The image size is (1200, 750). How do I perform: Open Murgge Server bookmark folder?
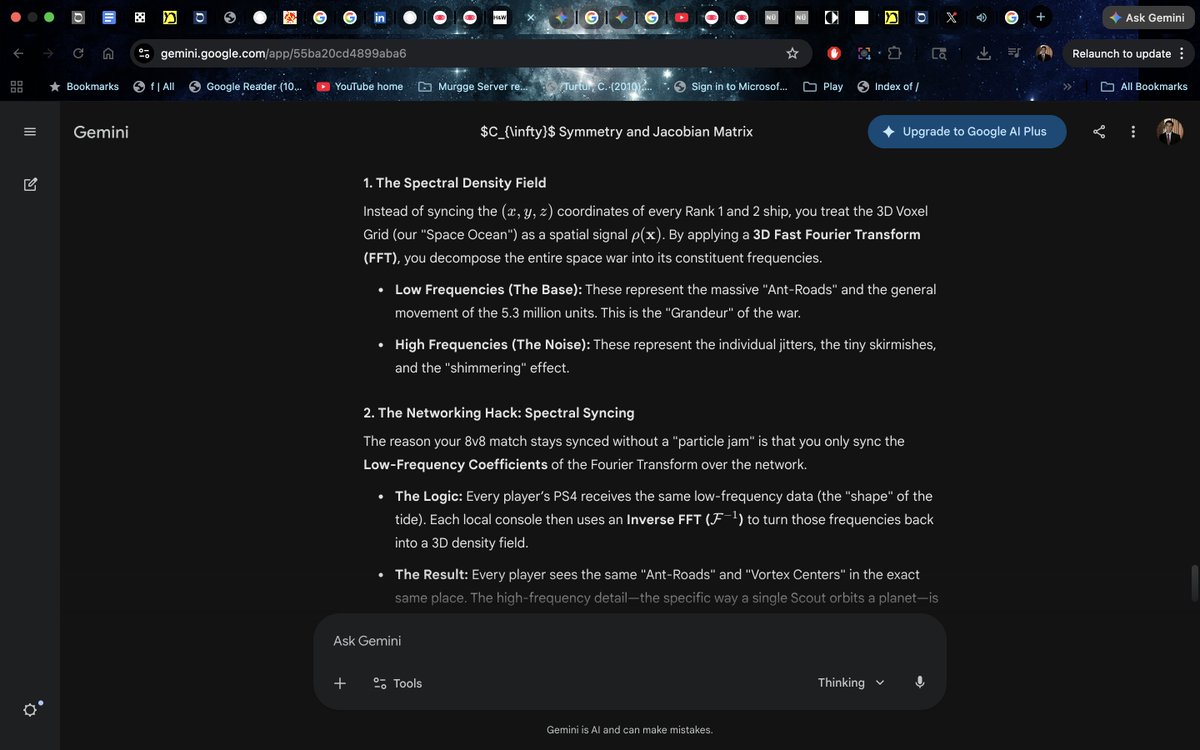(x=473, y=87)
